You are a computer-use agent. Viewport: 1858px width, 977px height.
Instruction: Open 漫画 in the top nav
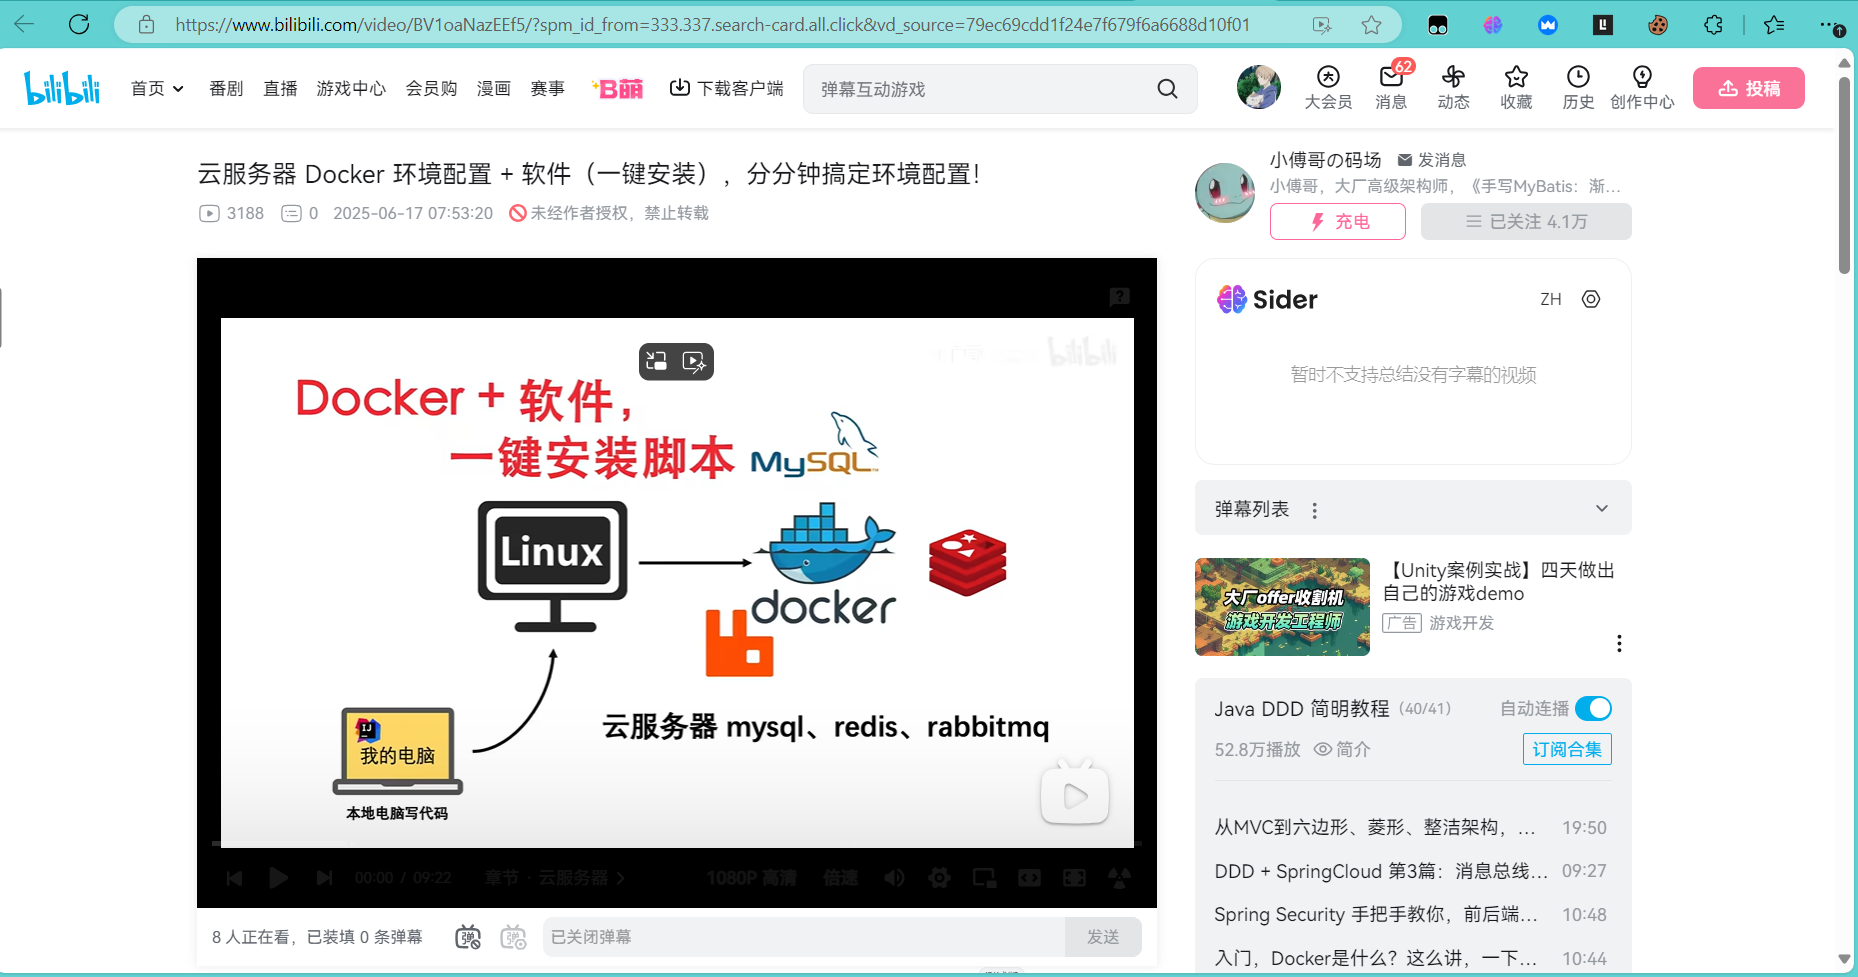(x=493, y=89)
